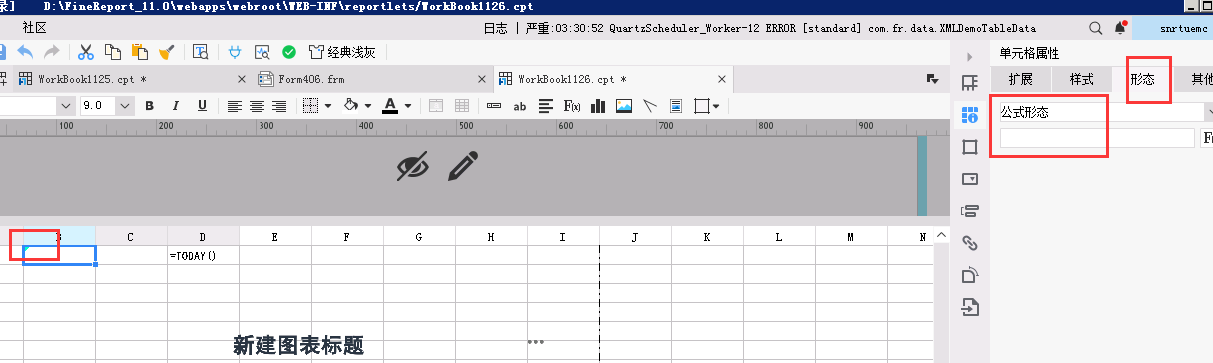
Task: Toggle the hidden eye-slash icon
Action: pos(413,166)
